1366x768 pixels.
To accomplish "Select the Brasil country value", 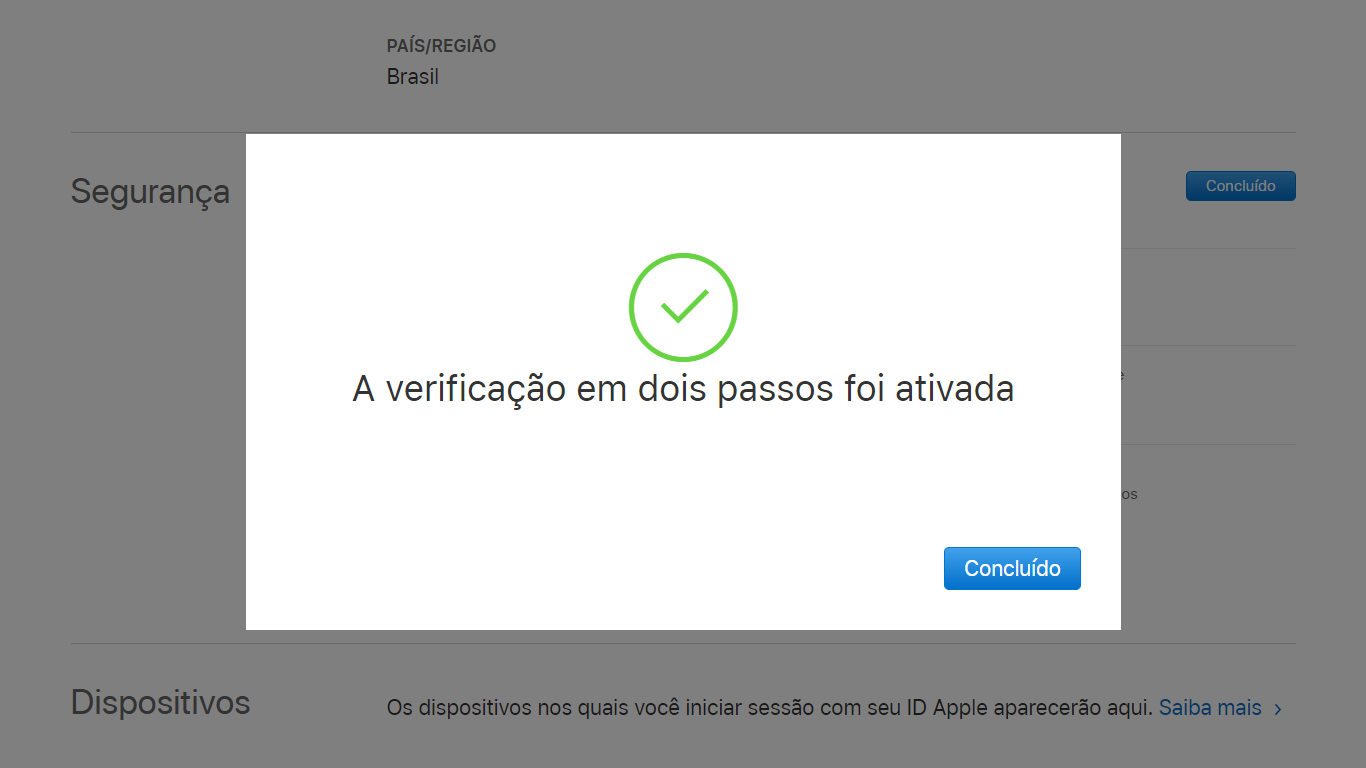I will click(413, 77).
